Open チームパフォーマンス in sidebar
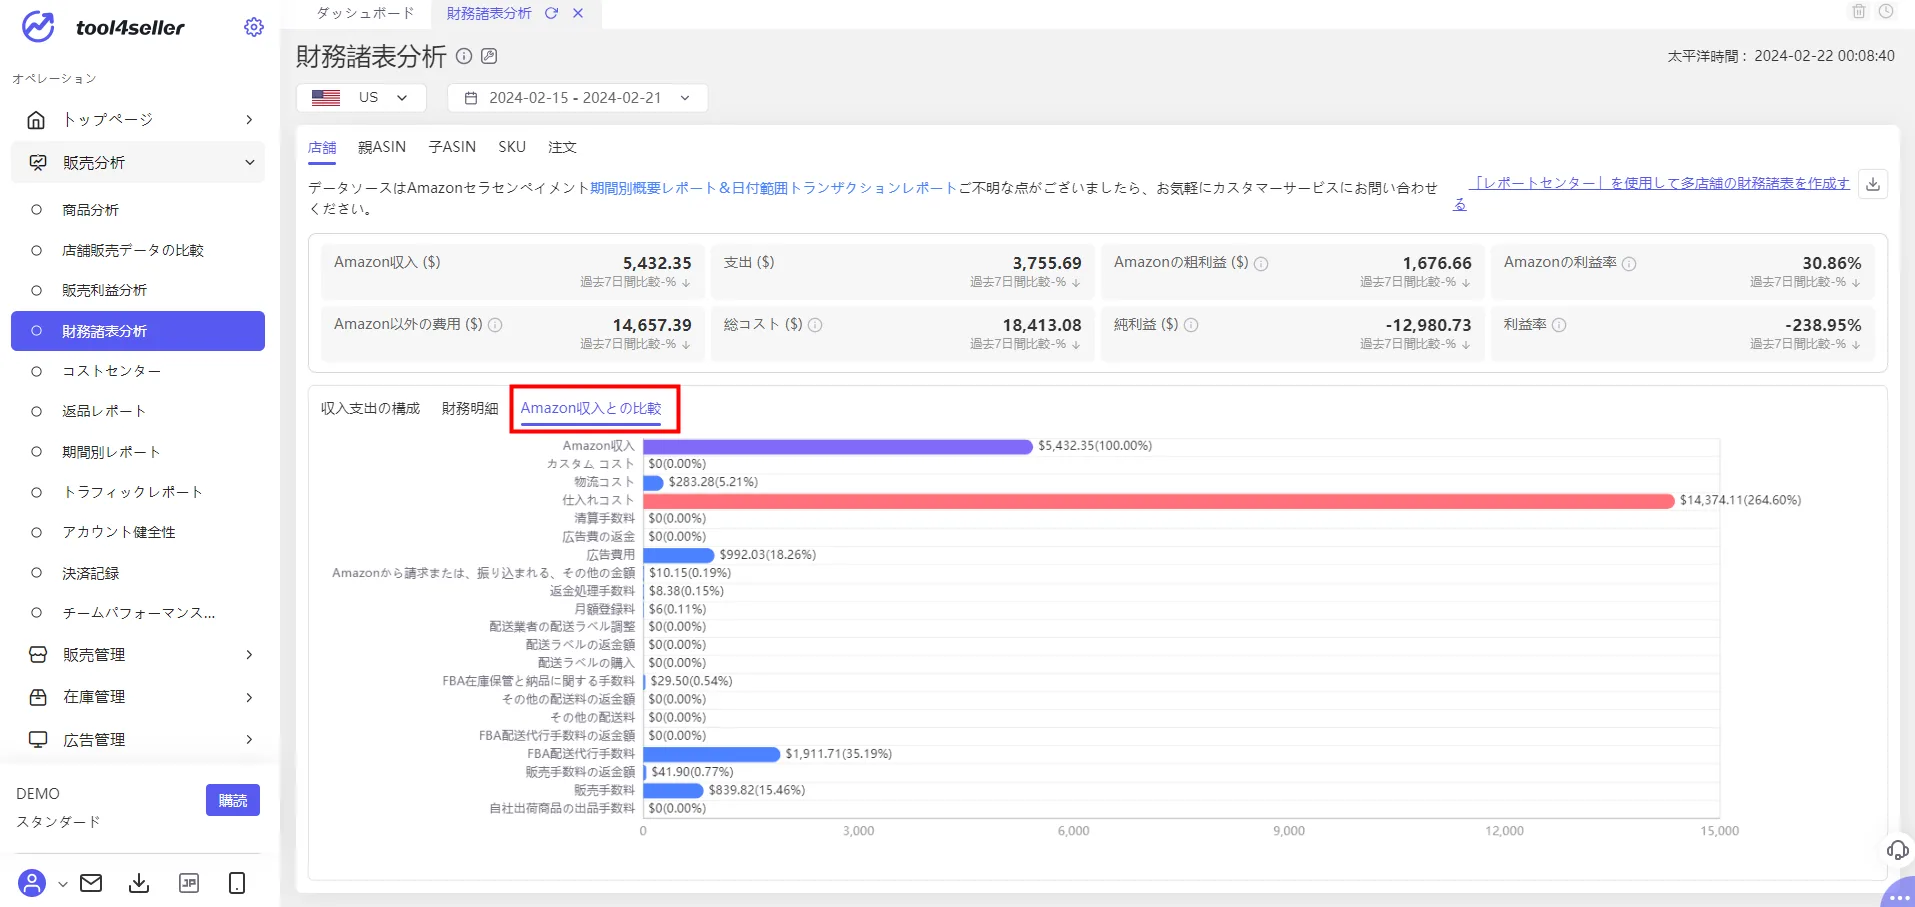Image resolution: width=1915 pixels, height=907 pixels. tap(138, 613)
